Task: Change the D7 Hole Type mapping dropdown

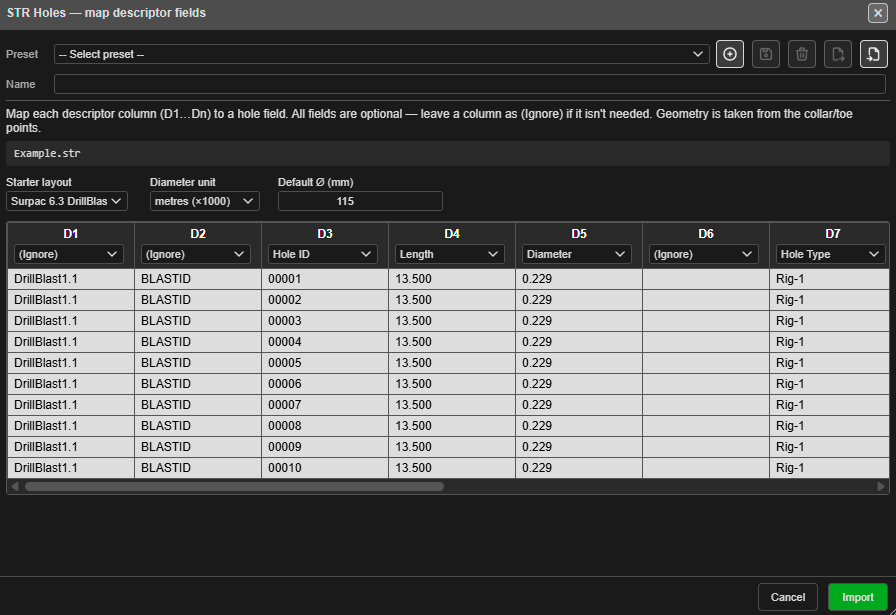Action: [x=830, y=254]
